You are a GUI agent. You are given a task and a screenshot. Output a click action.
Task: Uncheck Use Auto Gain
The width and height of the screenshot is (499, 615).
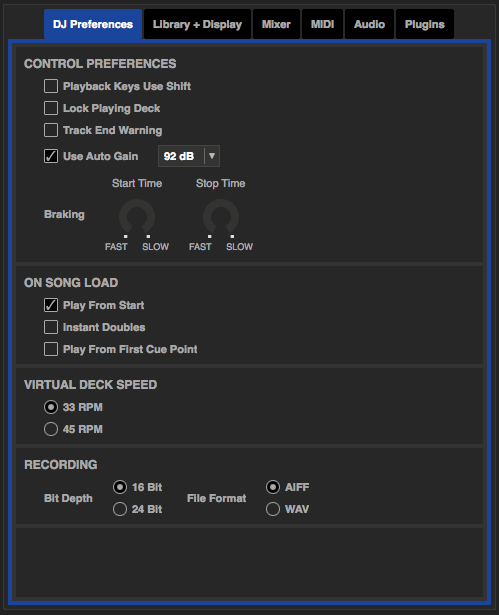click(51, 156)
